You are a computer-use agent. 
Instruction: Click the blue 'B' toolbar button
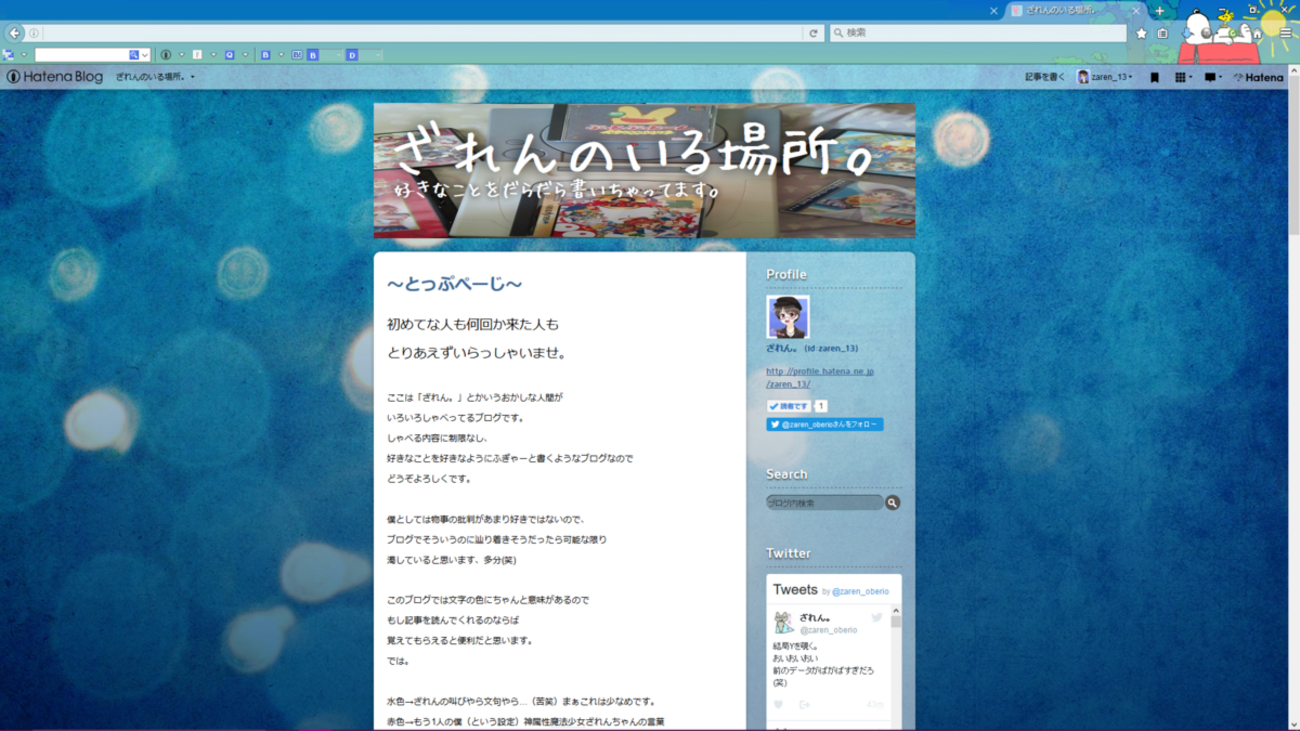click(x=313, y=55)
